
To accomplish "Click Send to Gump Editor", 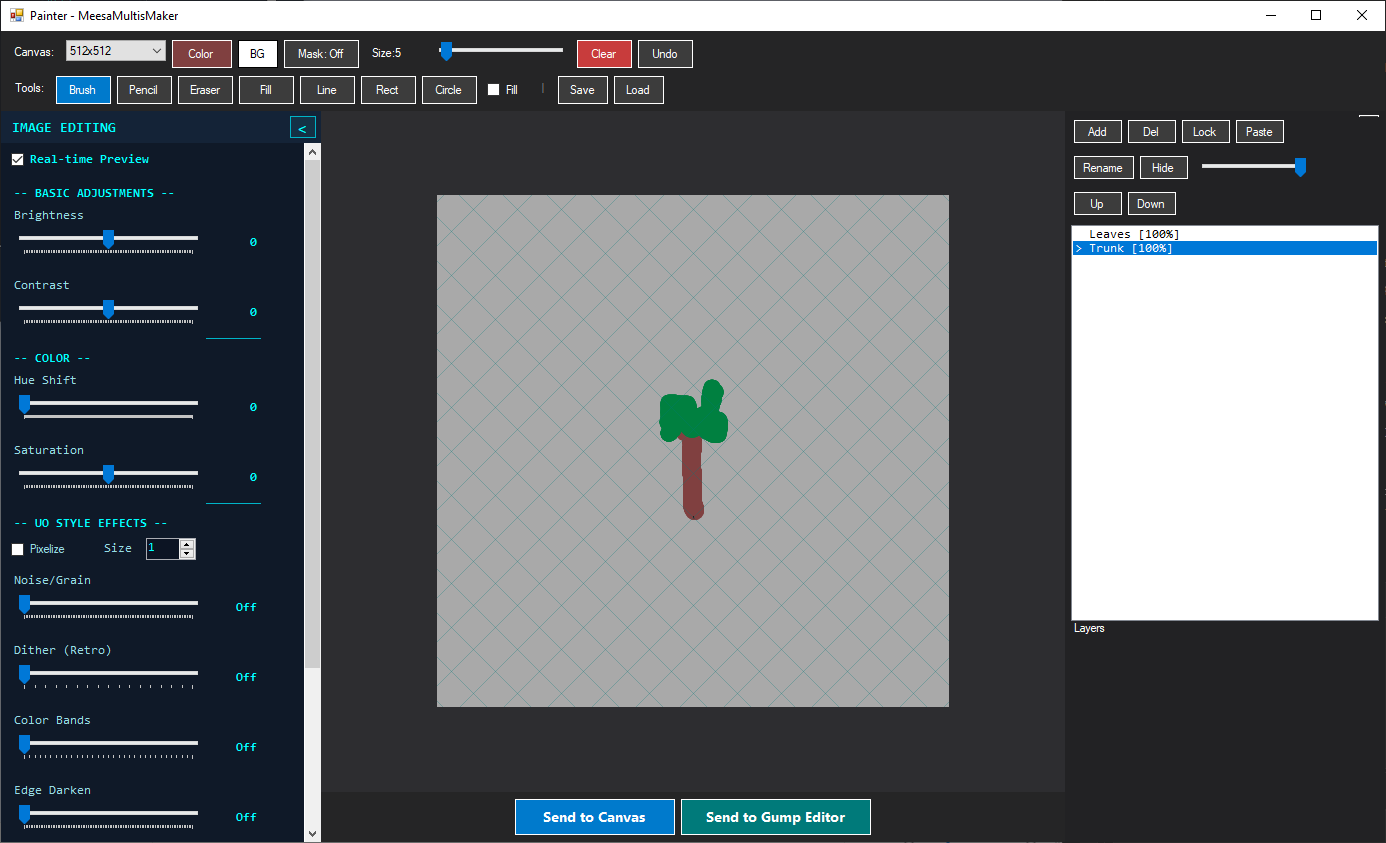I will (x=776, y=817).
